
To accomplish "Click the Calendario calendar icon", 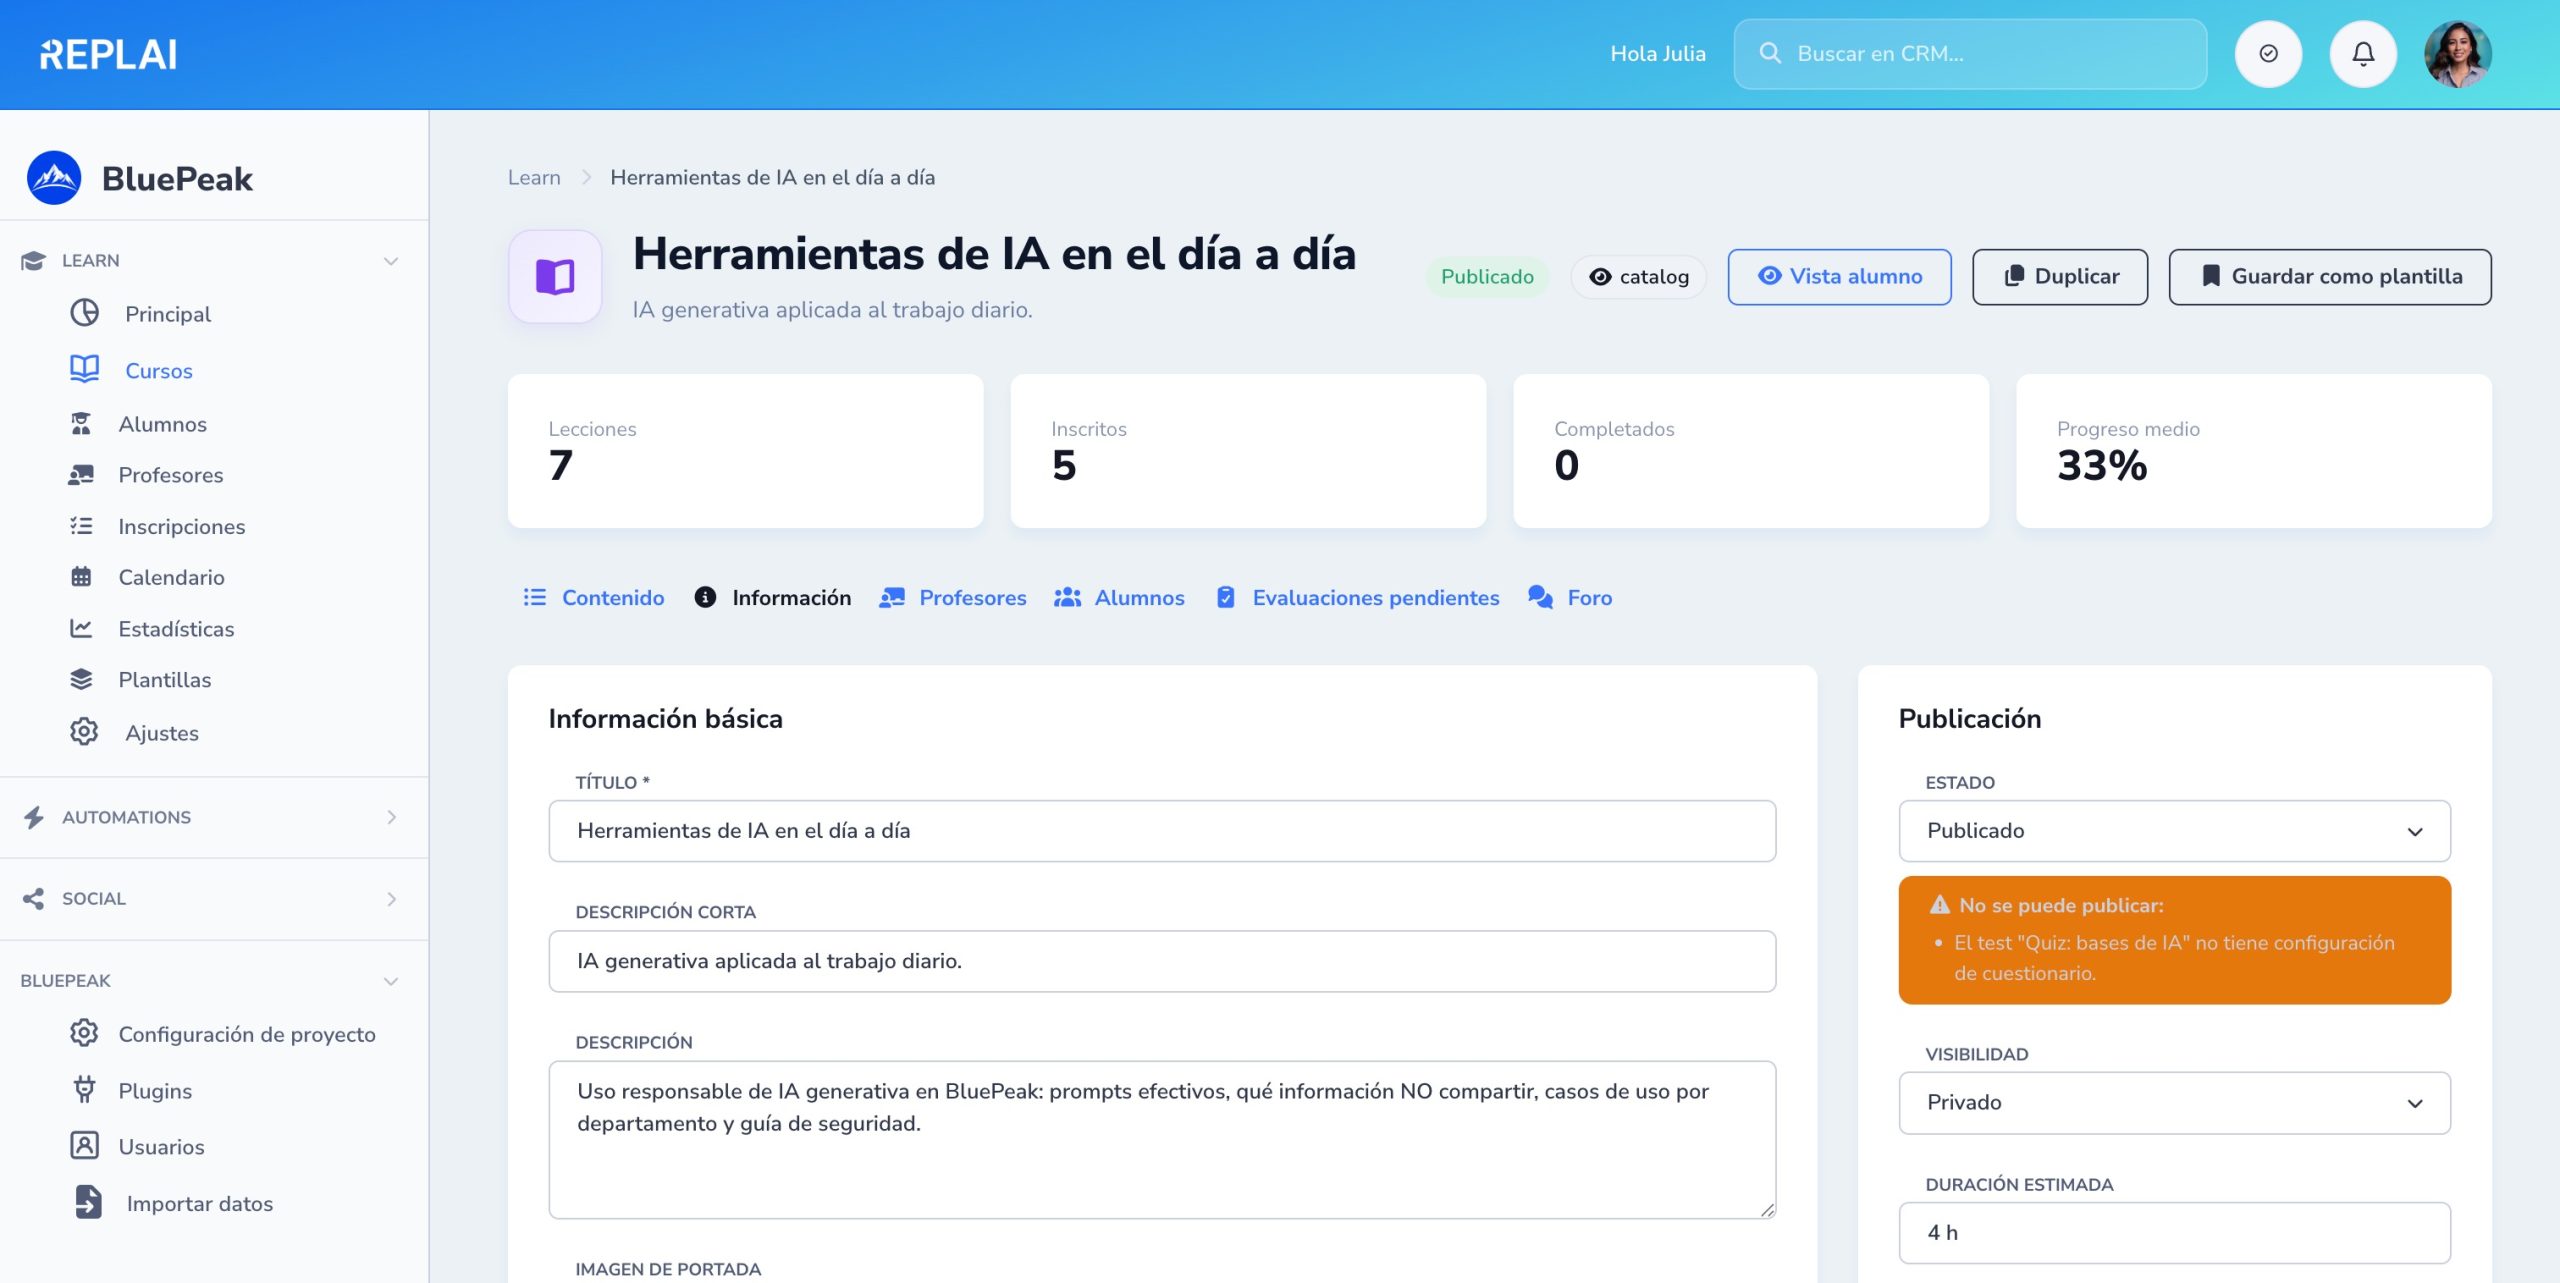I will click(81, 577).
